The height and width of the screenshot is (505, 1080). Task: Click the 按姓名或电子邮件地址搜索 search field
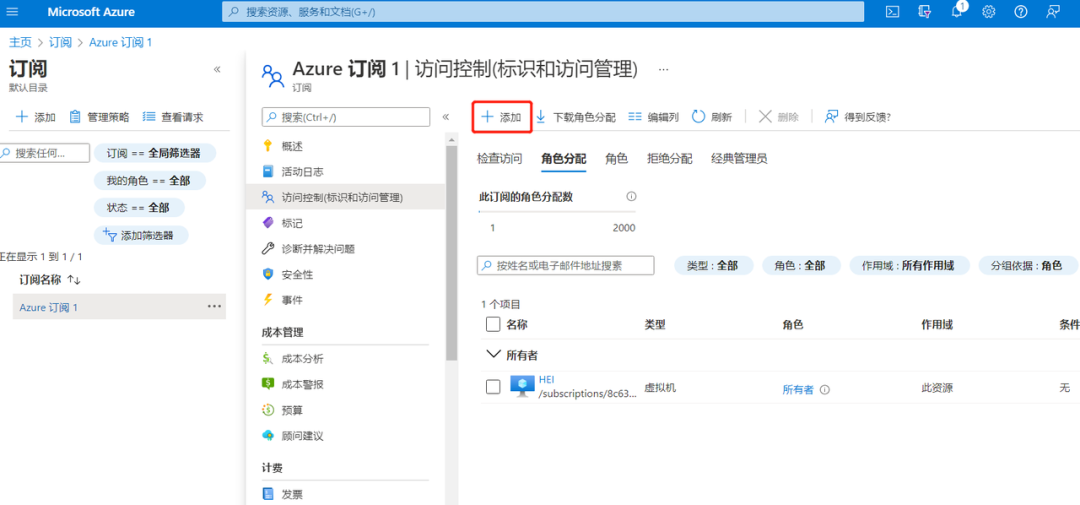[565, 265]
